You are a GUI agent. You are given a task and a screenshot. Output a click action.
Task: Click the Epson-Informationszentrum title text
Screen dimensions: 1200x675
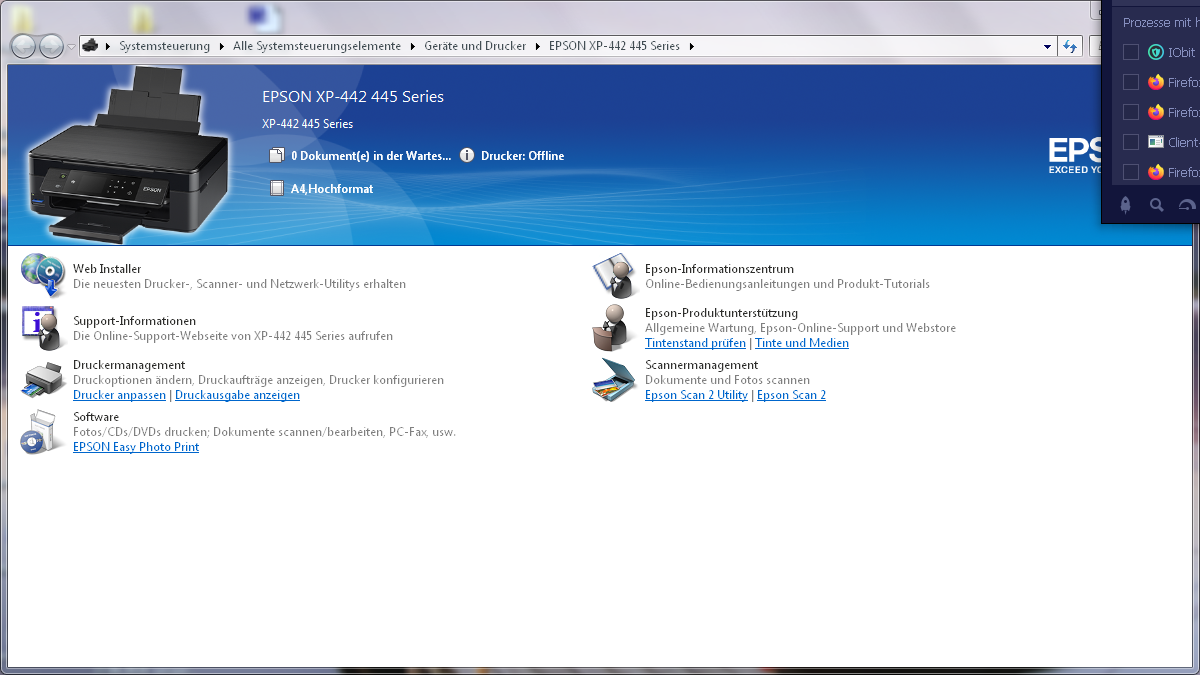tap(719, 269)
